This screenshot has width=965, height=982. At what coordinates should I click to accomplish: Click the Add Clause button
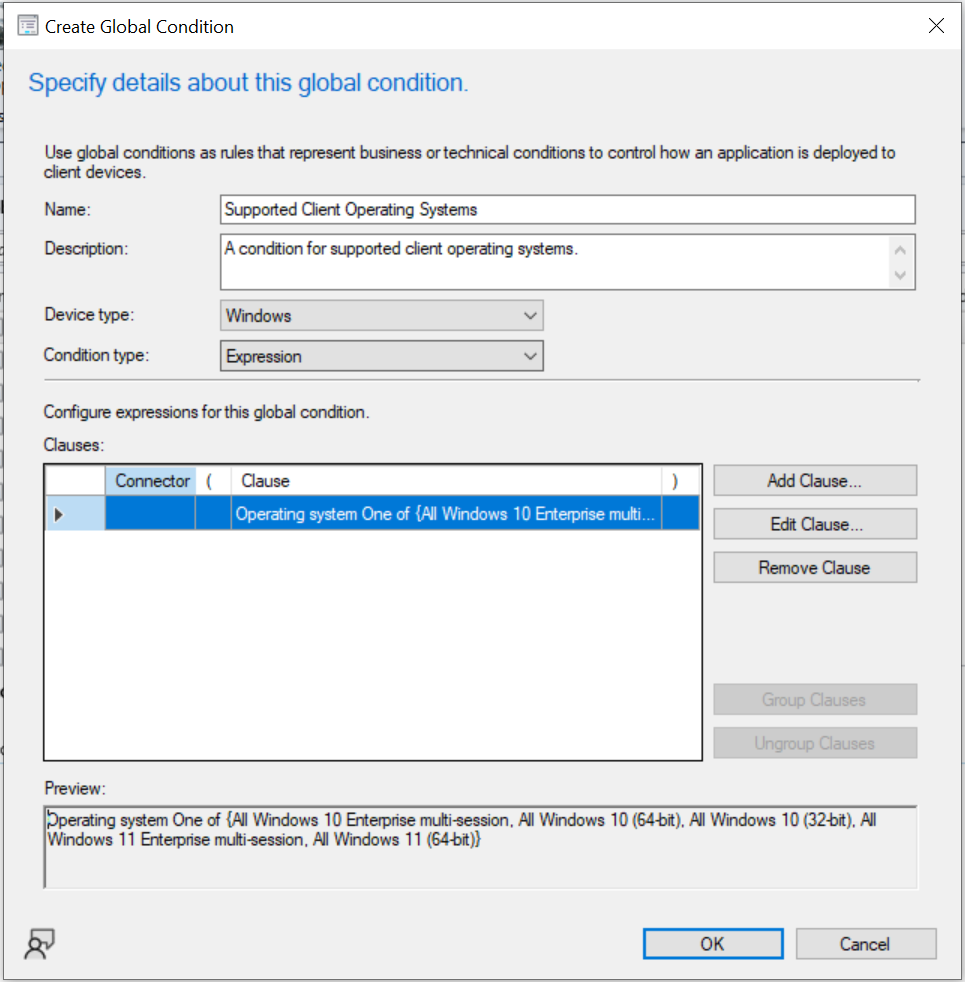(x=815, y=481)
